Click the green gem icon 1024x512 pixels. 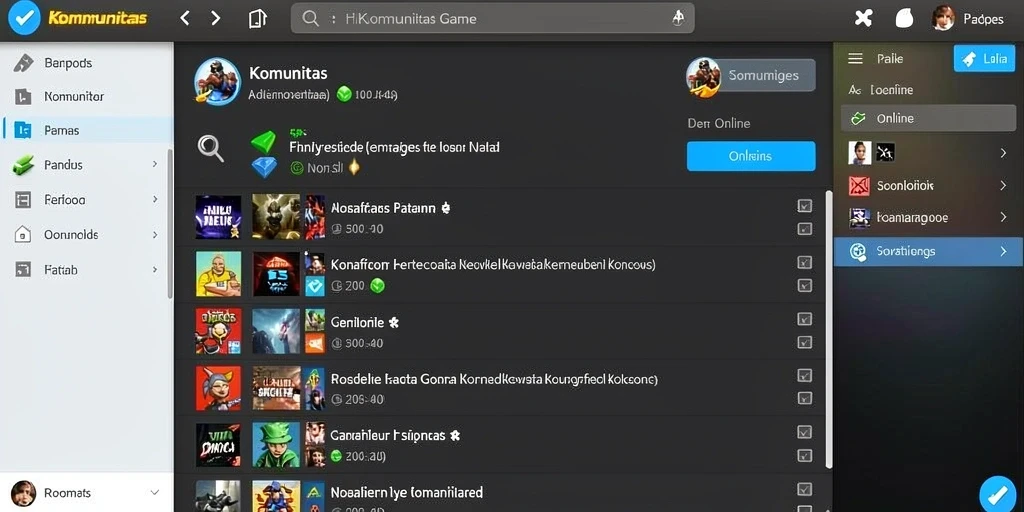(x=264, y=141)
